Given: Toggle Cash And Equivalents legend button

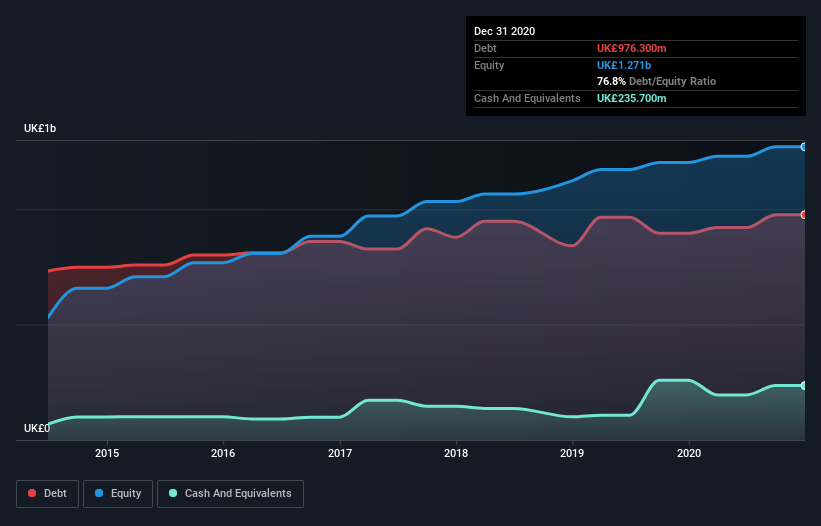Looking at the screenshot, I should [x=230, y=494].
